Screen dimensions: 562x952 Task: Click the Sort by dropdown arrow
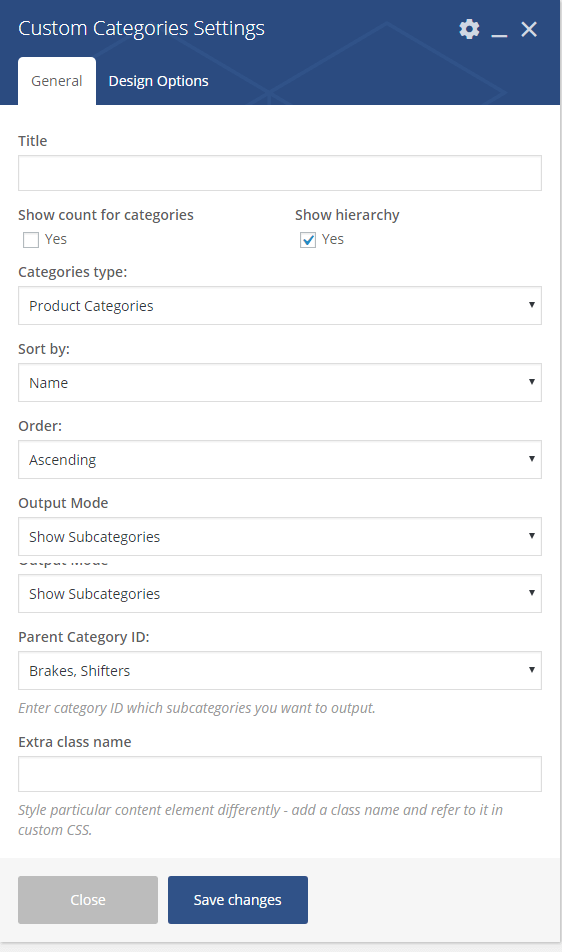coord(532,382)
